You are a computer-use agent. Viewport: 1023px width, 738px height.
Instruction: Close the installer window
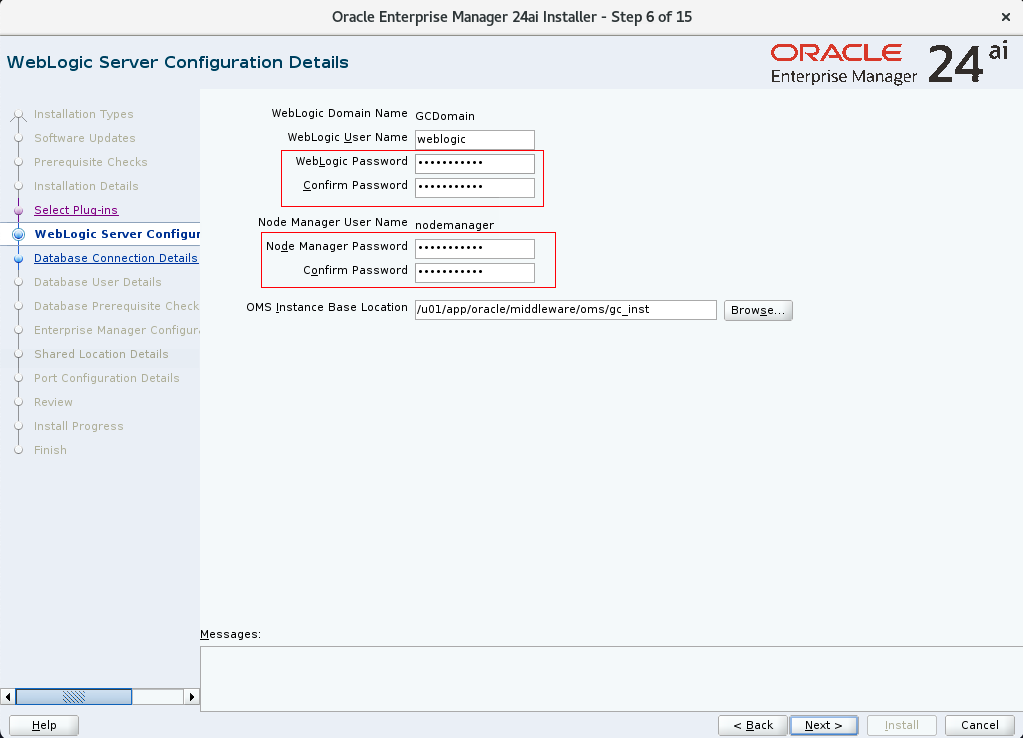point(1005,17)
